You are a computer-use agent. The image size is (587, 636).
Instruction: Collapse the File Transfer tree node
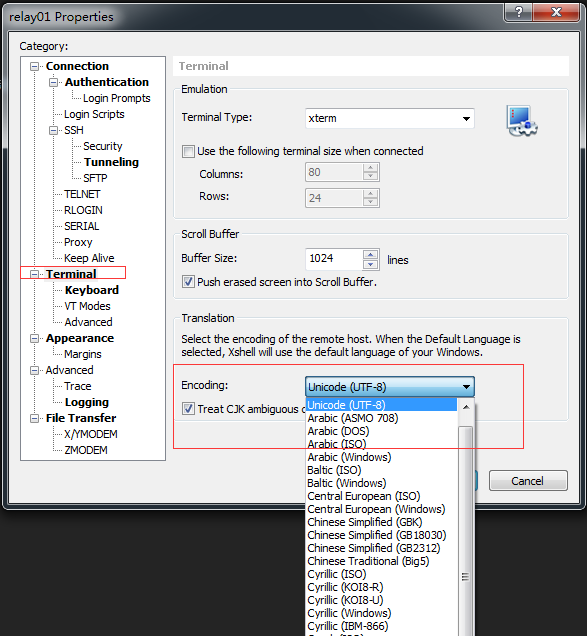pyautogui.click(x=35, y=418)
